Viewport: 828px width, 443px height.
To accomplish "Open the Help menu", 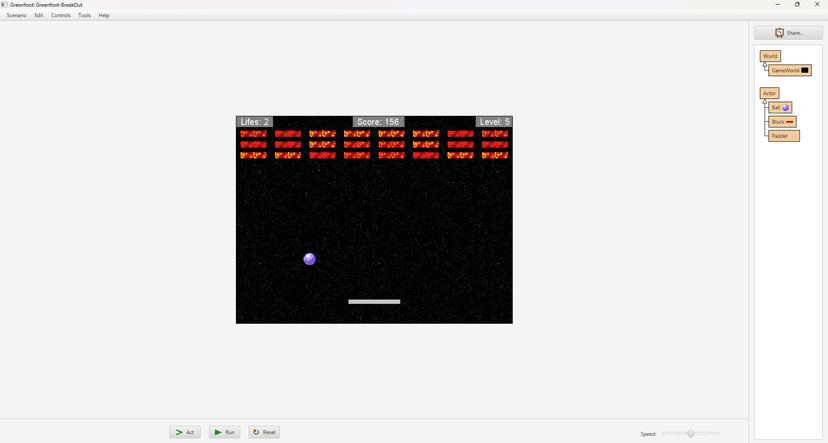I will (x=104, y=15).
